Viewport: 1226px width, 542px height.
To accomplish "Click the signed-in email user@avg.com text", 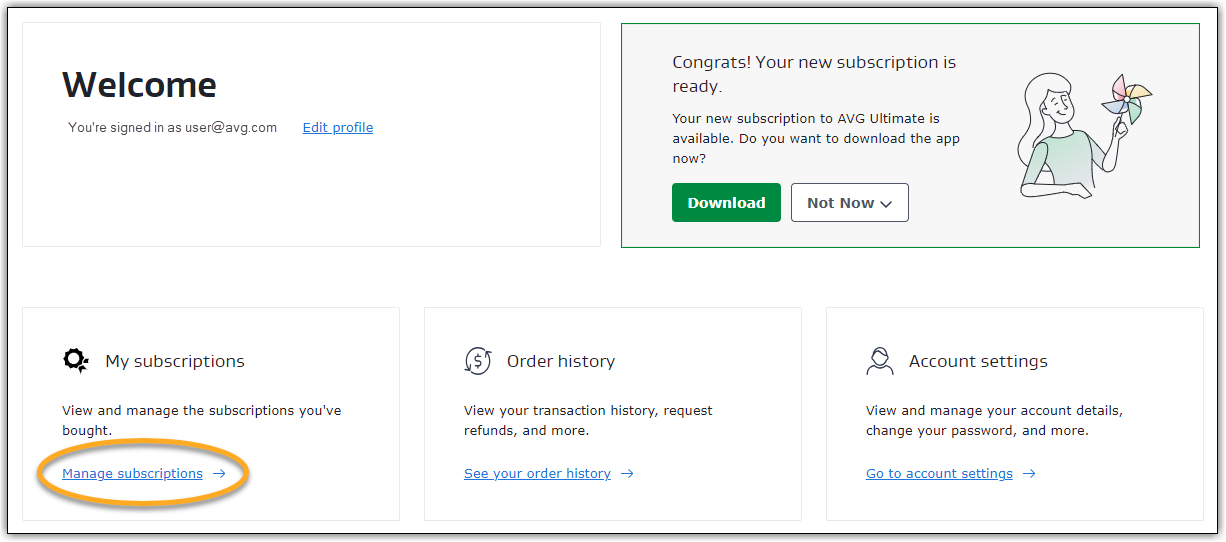I will [x=231, y=127].
